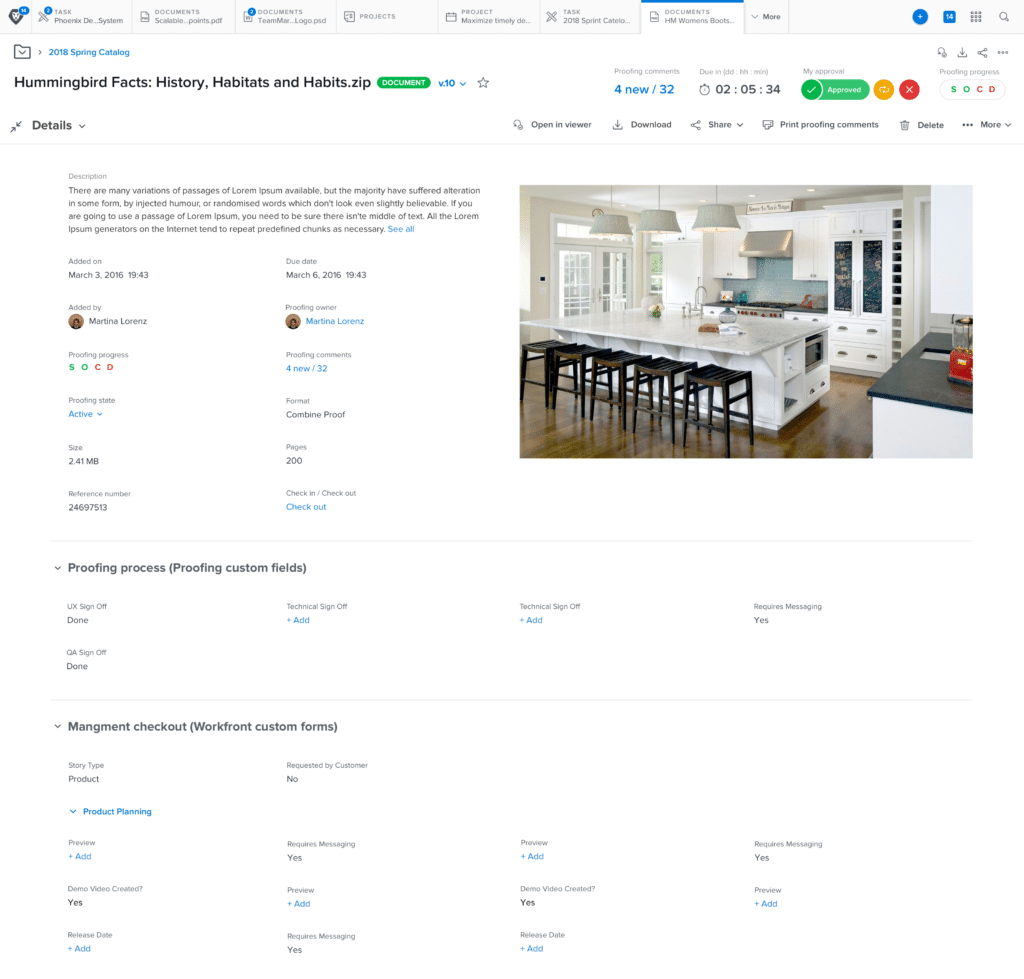
Task: Open the apps grid menu icon
Action: [976, 17]
